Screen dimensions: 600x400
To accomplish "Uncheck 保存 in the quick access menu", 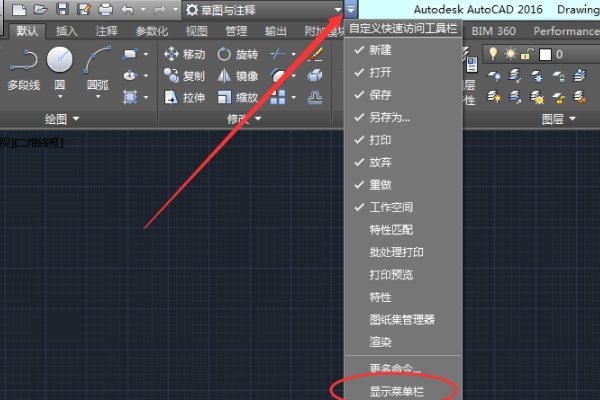I will (x=403, y=95).
